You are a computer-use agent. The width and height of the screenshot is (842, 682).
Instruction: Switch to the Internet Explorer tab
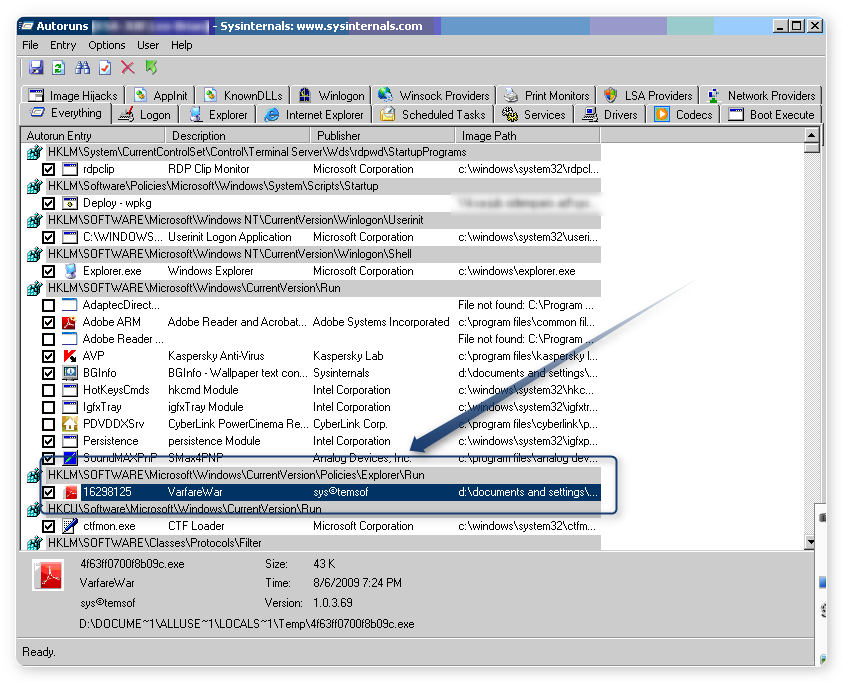pyautogui.click(x=315, y=114)
